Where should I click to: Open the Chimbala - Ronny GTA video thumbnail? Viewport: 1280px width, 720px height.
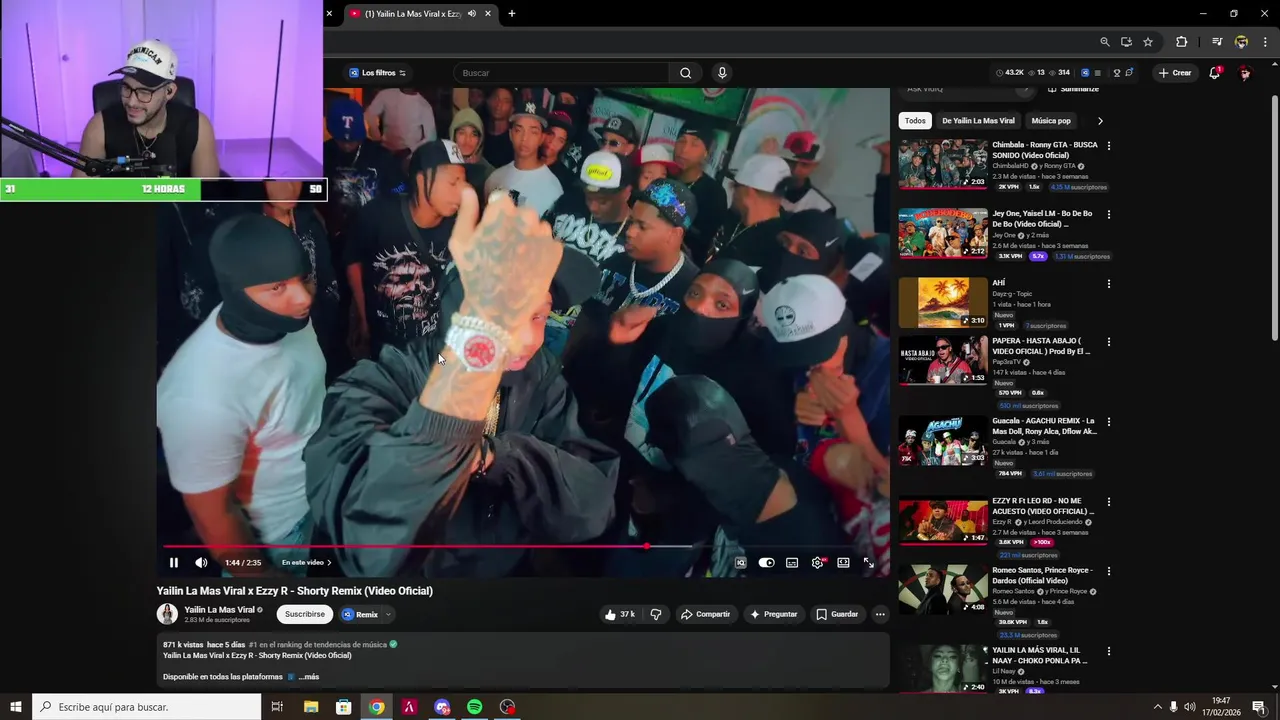(x=943, y=164)
